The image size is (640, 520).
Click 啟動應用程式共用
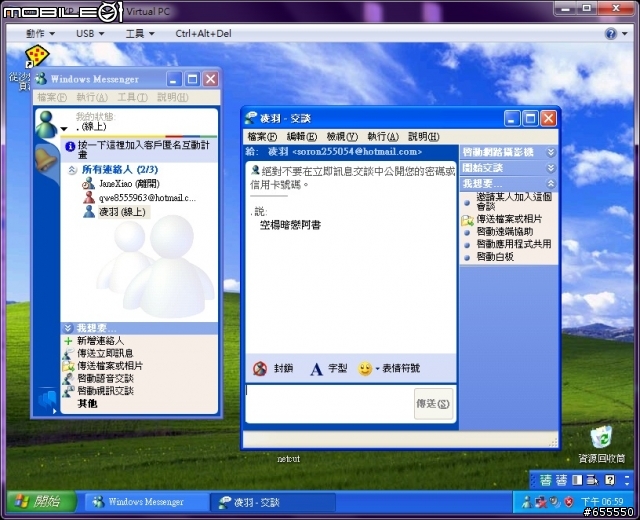pyautogui.click(x=514, y=244)
